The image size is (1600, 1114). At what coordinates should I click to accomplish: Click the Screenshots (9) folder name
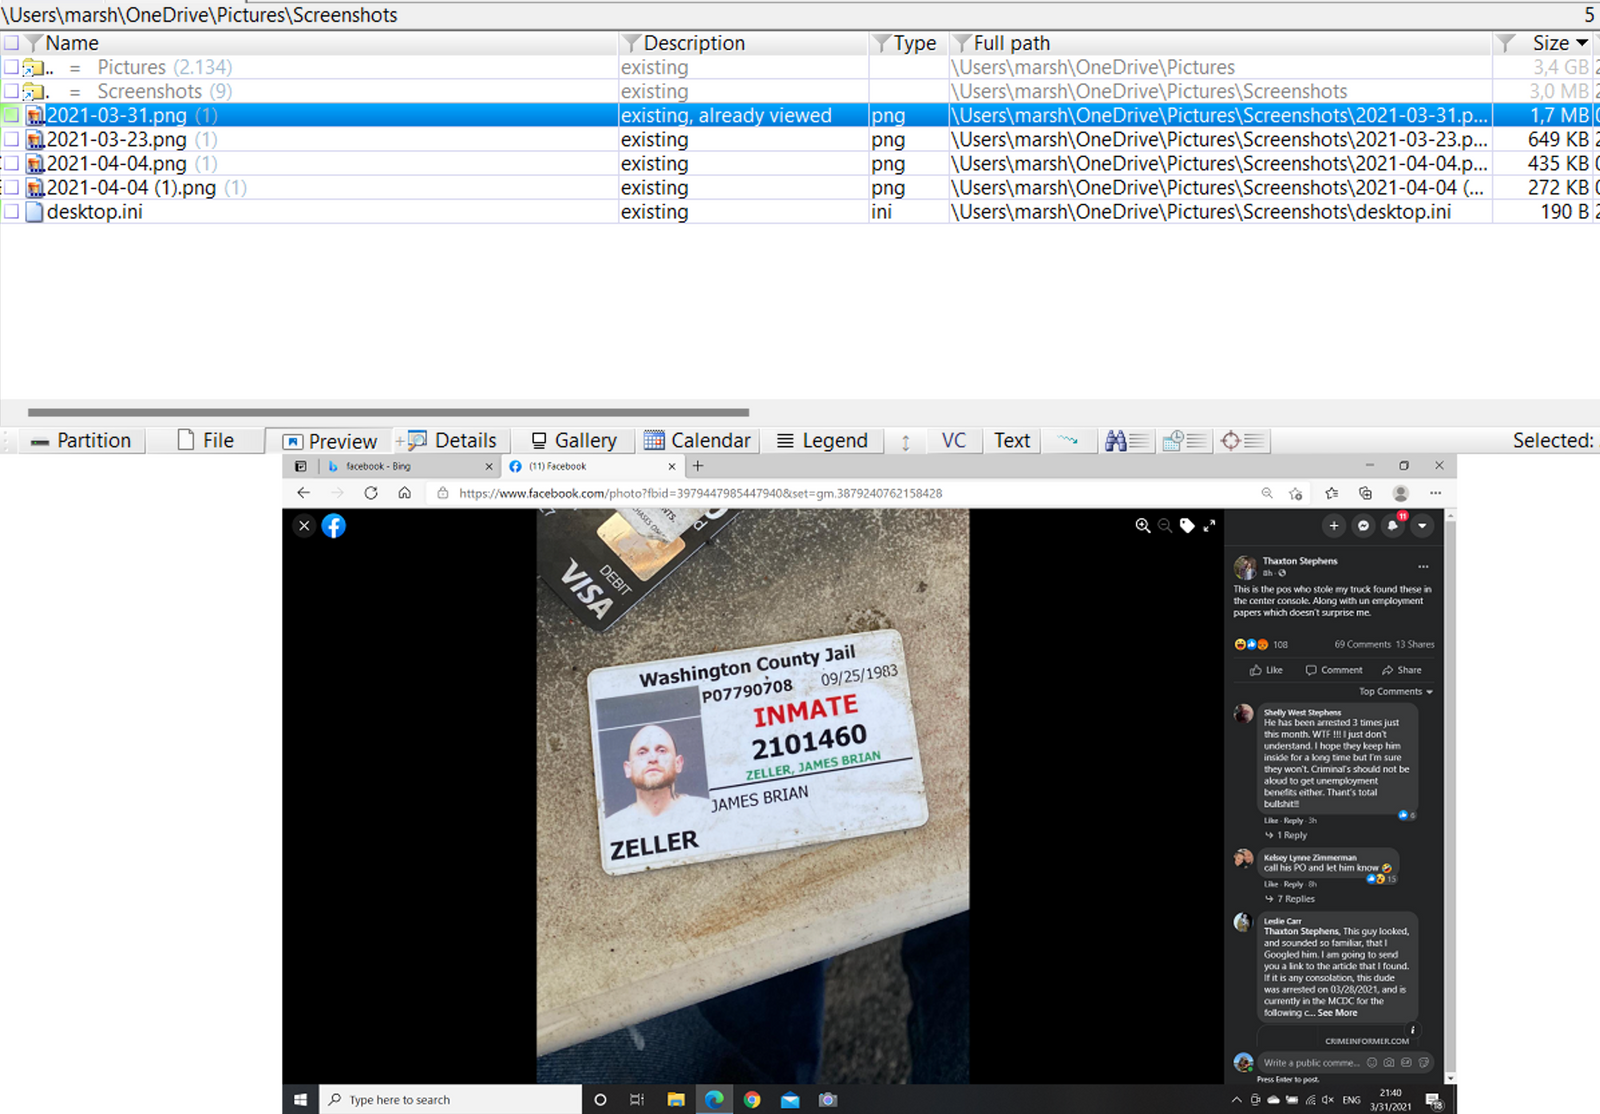[x=165, y=92]
